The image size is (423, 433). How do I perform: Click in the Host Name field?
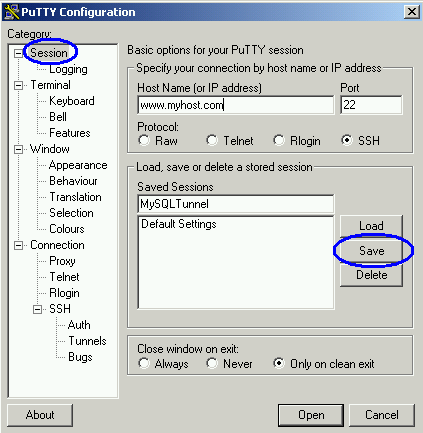coord(236,105)
